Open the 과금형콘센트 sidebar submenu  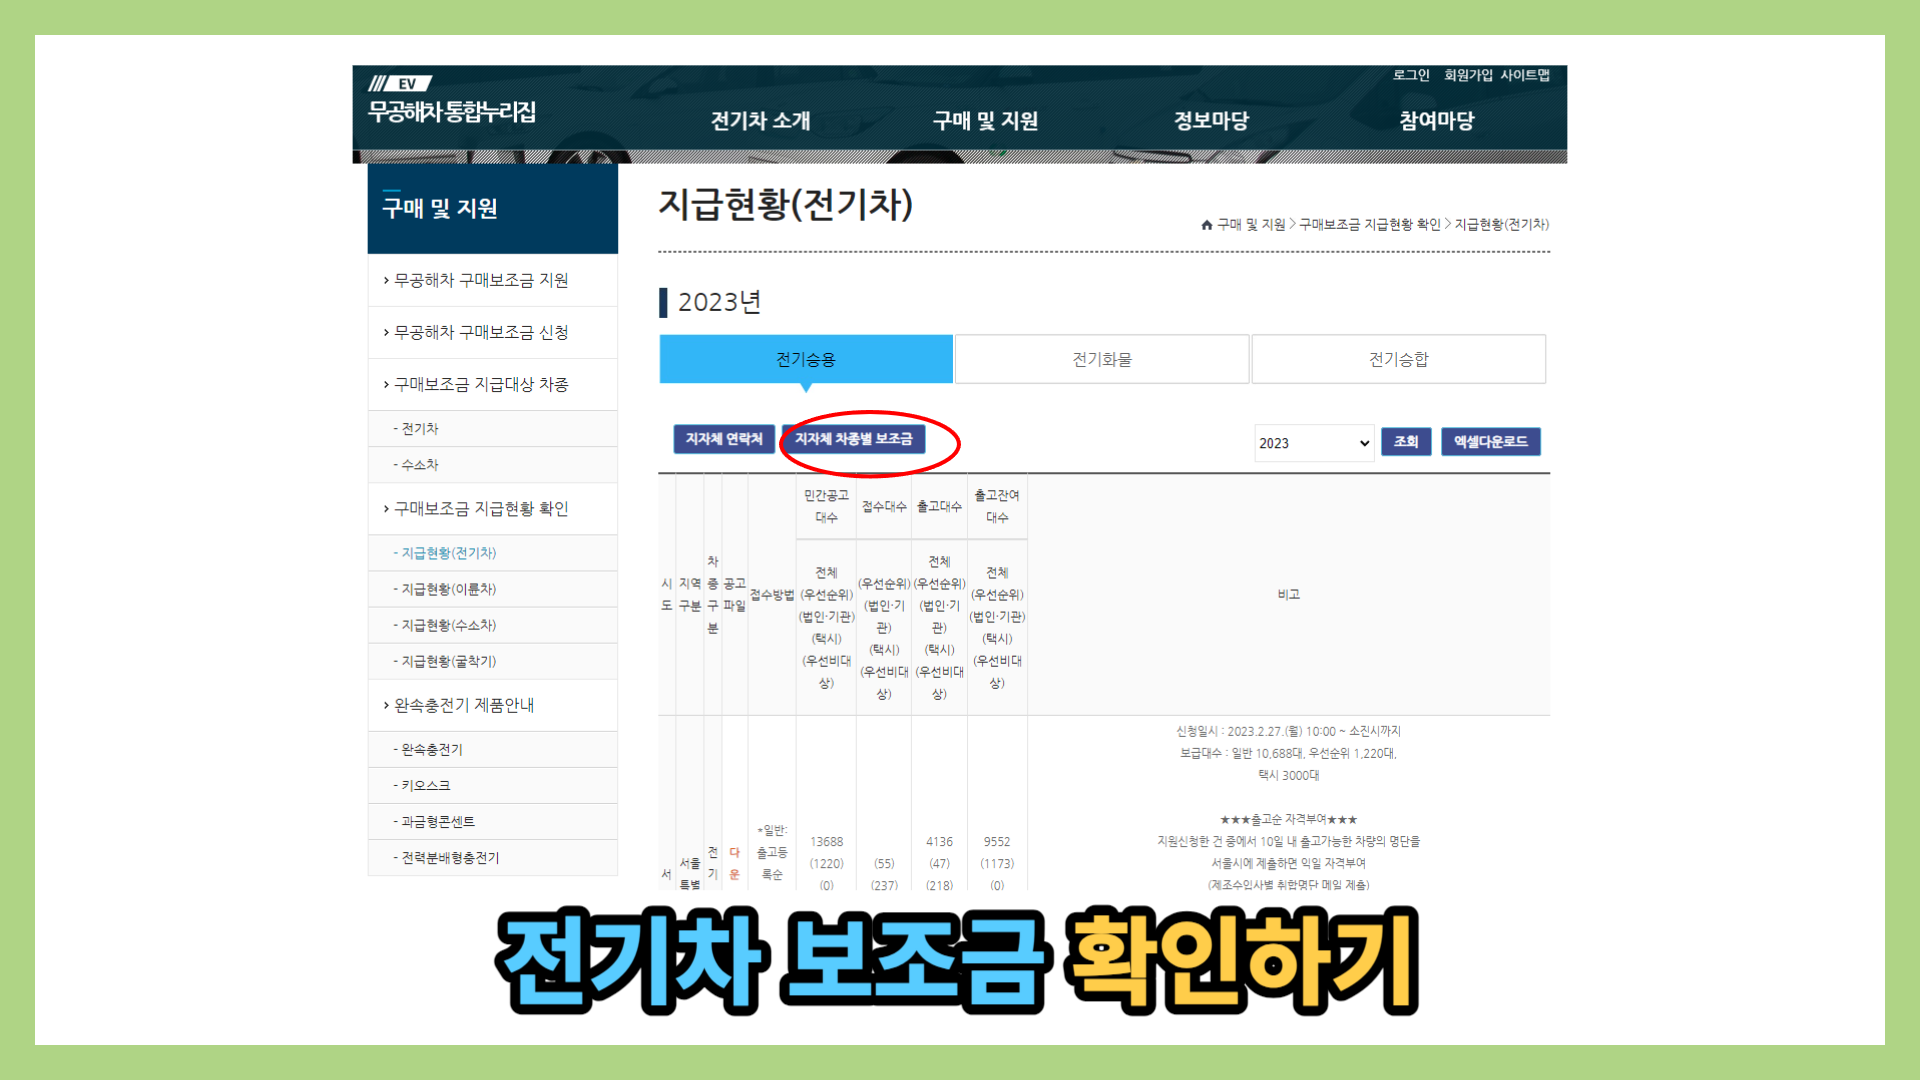[493, 822]
